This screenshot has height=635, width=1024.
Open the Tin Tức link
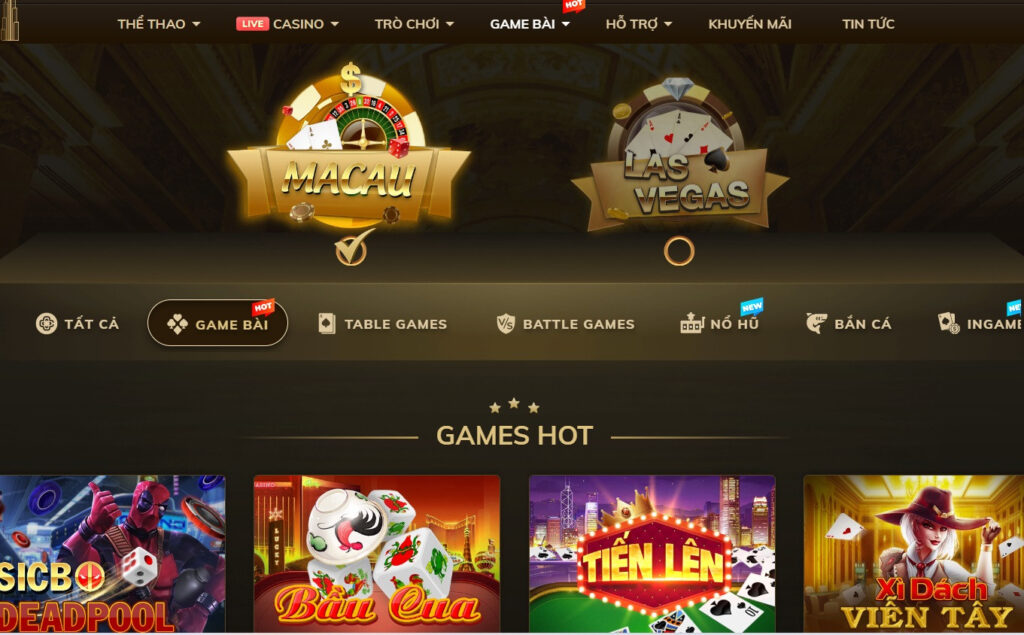point(868,24)
